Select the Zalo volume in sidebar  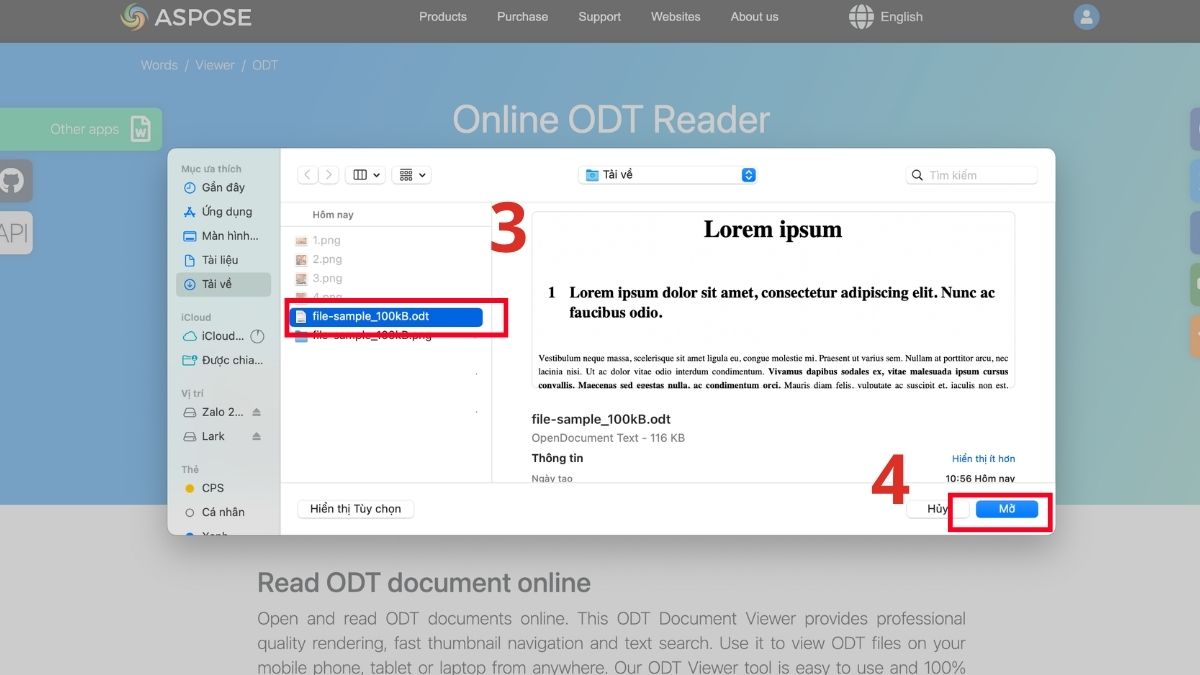(213, 412)
